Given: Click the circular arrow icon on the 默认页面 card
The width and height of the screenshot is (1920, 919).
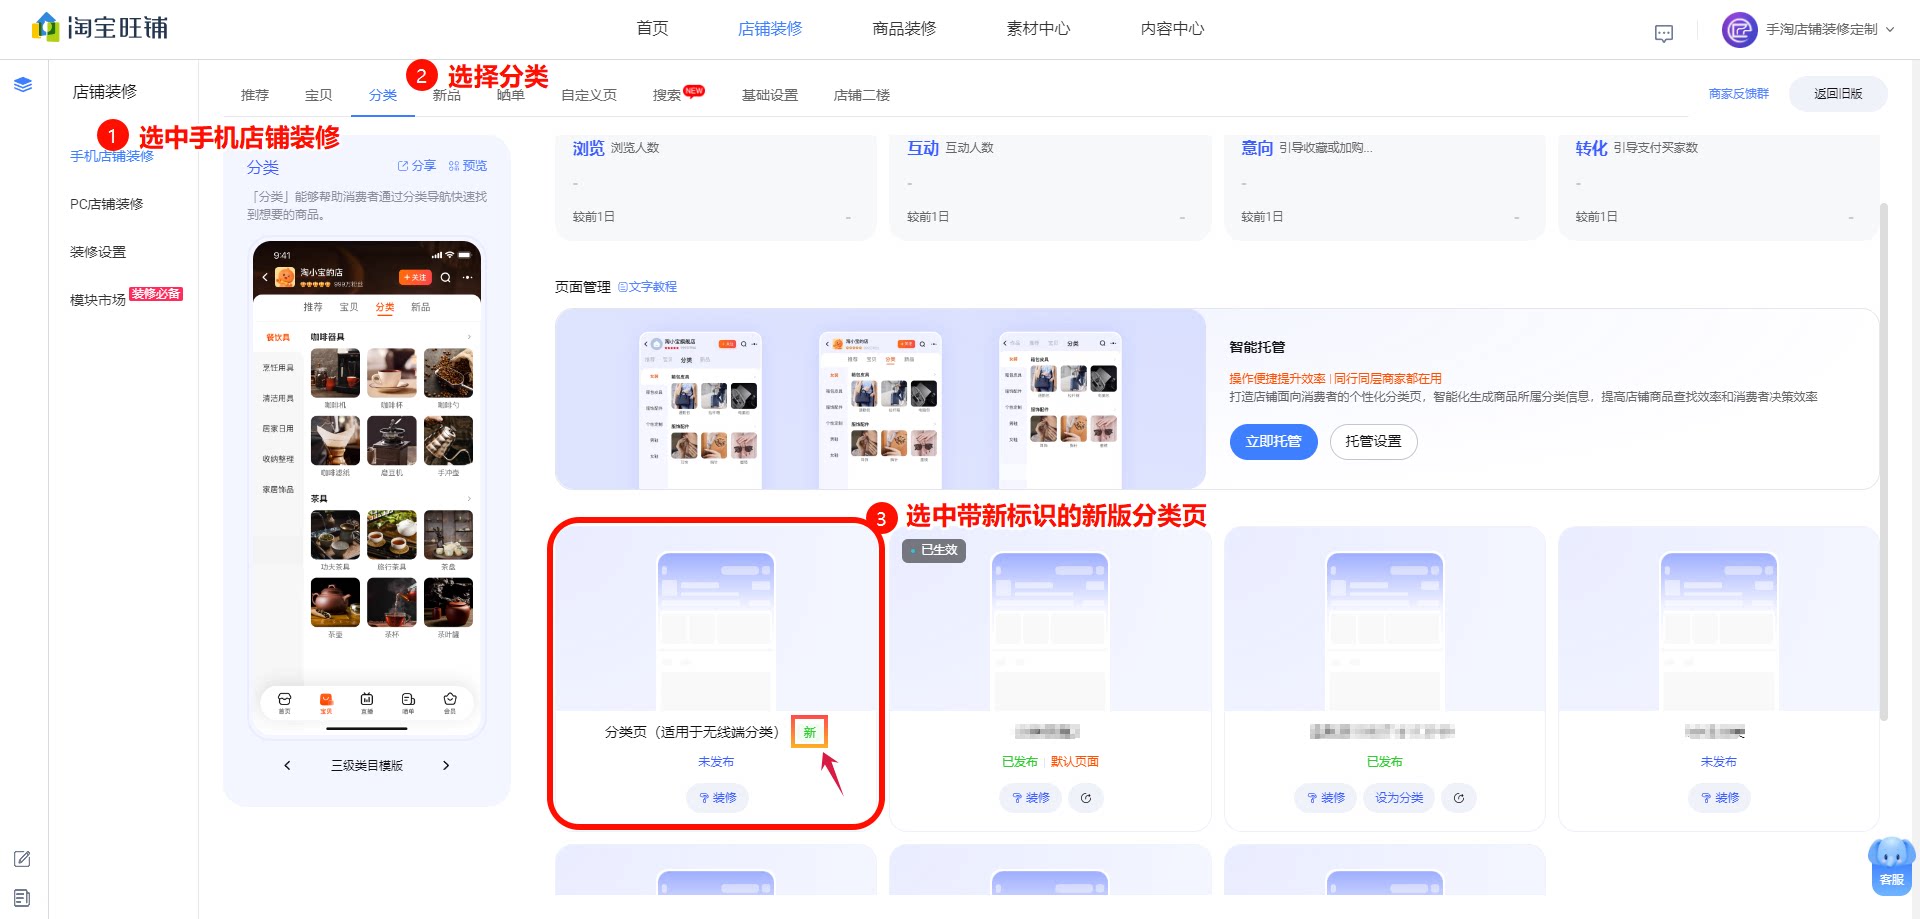Looking at the screenshot, I should click(x=1086, y=798).
